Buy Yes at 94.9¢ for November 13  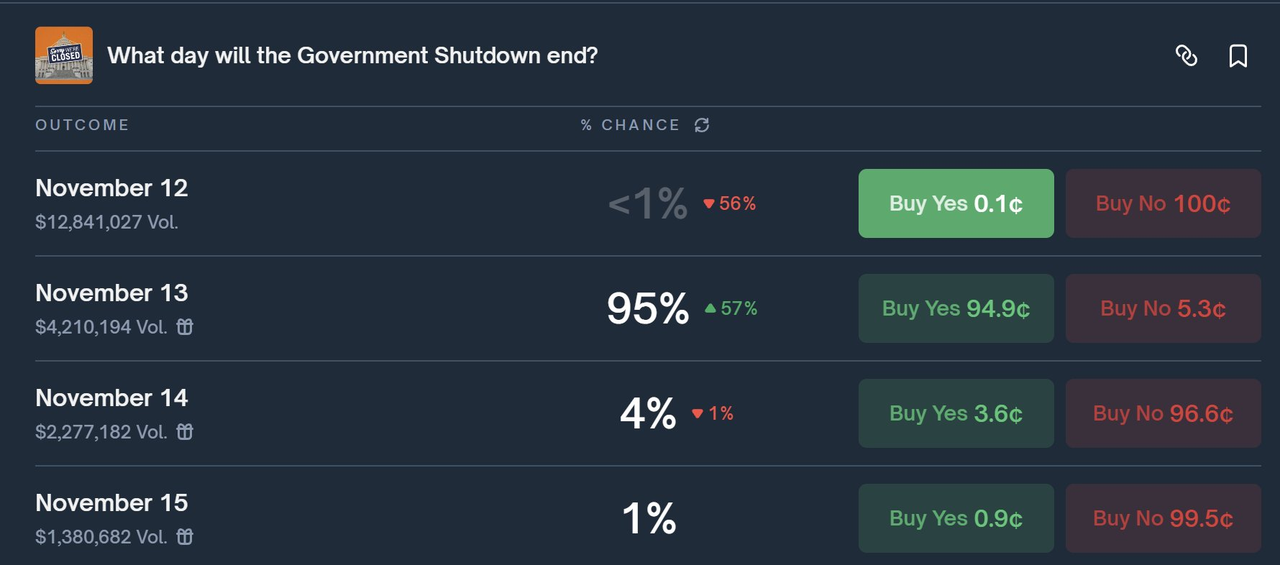pyautogui.click(x=956, y=309)
